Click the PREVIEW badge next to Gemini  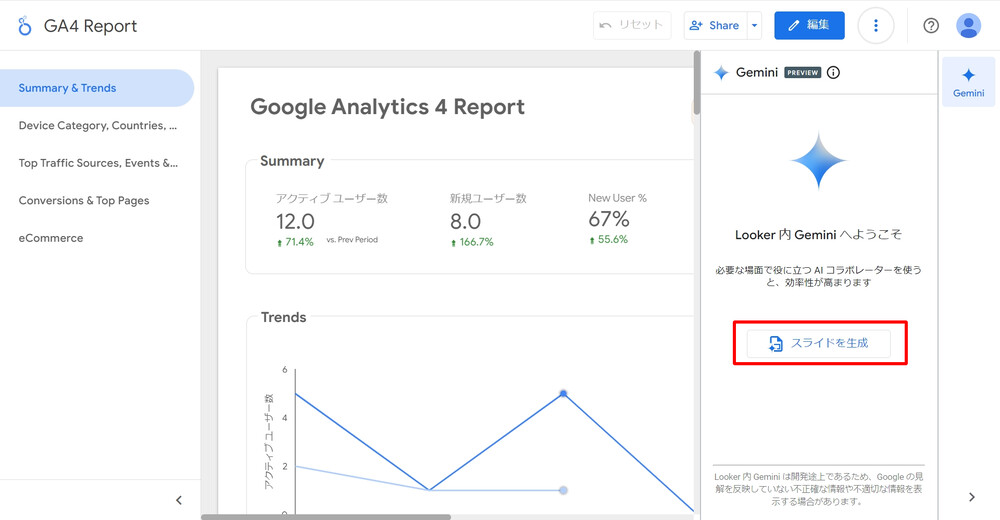(802, 73)
